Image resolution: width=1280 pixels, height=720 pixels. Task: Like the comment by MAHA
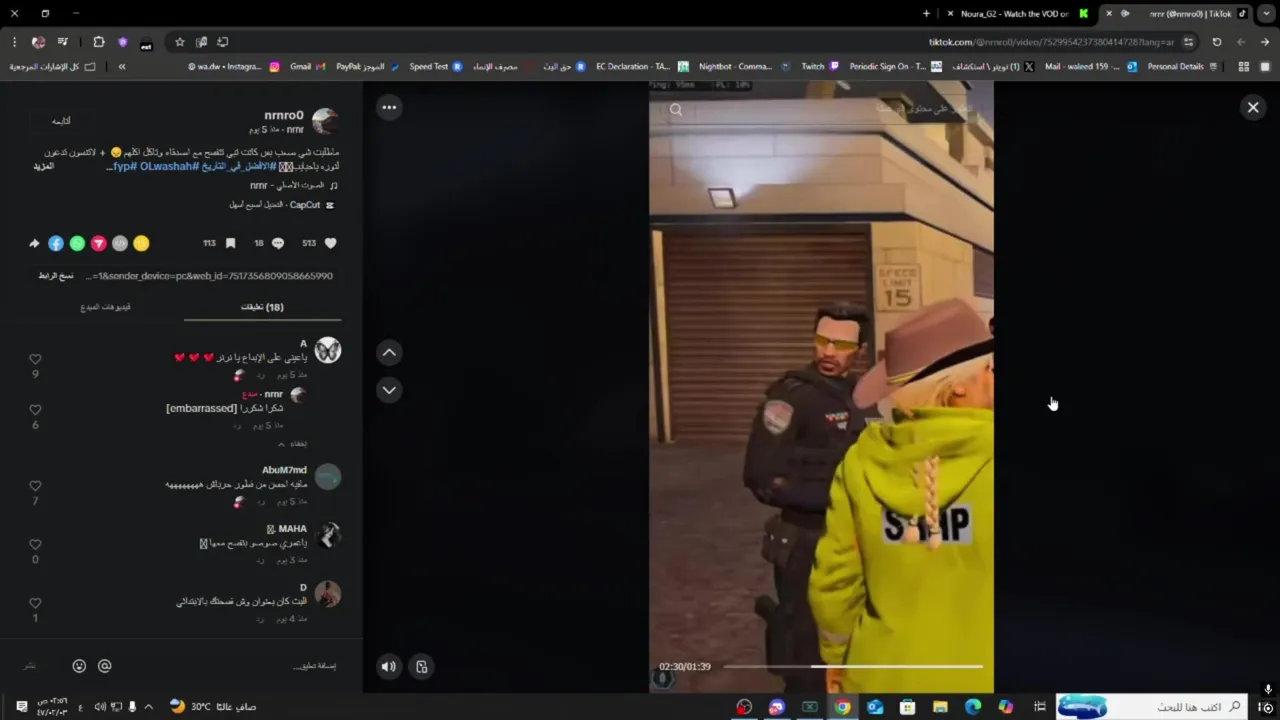[35, 544]
